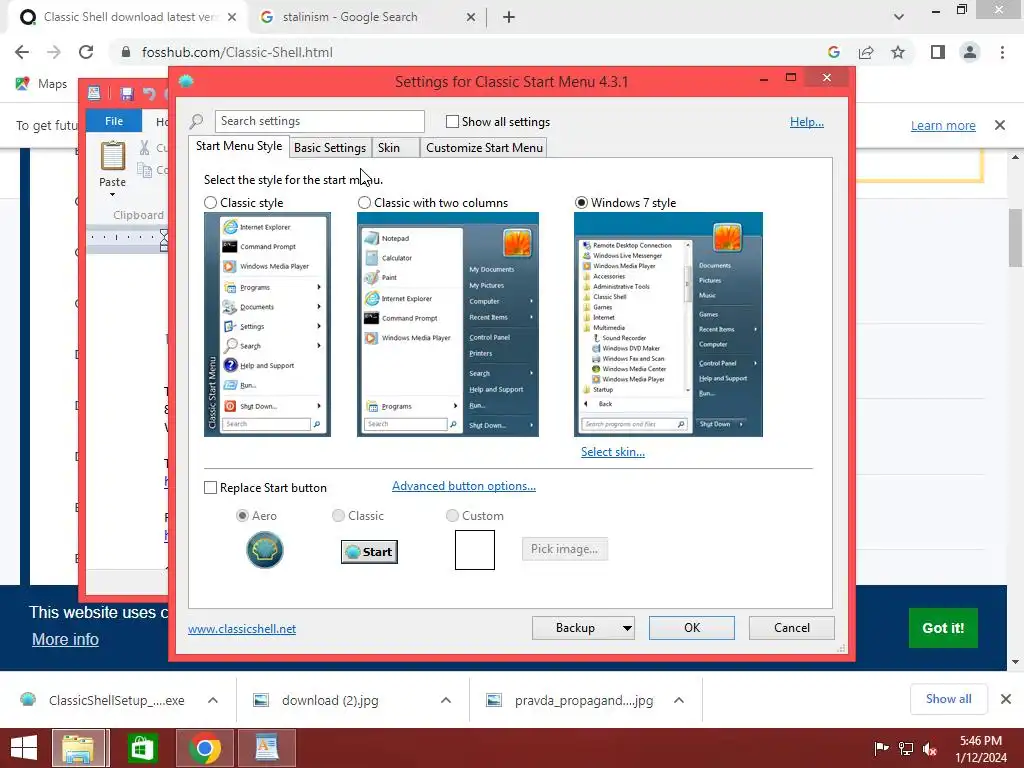
Task: Open Chrome side panel icon
Action: 938,52
